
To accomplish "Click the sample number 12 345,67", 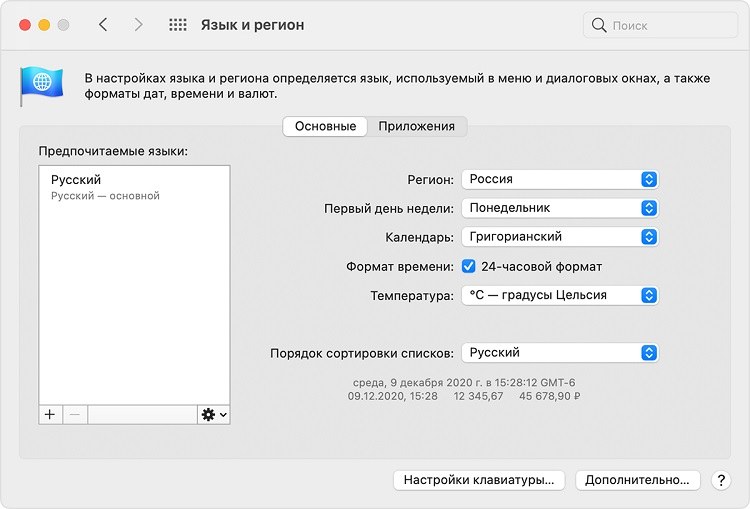I will coord(478,396).
